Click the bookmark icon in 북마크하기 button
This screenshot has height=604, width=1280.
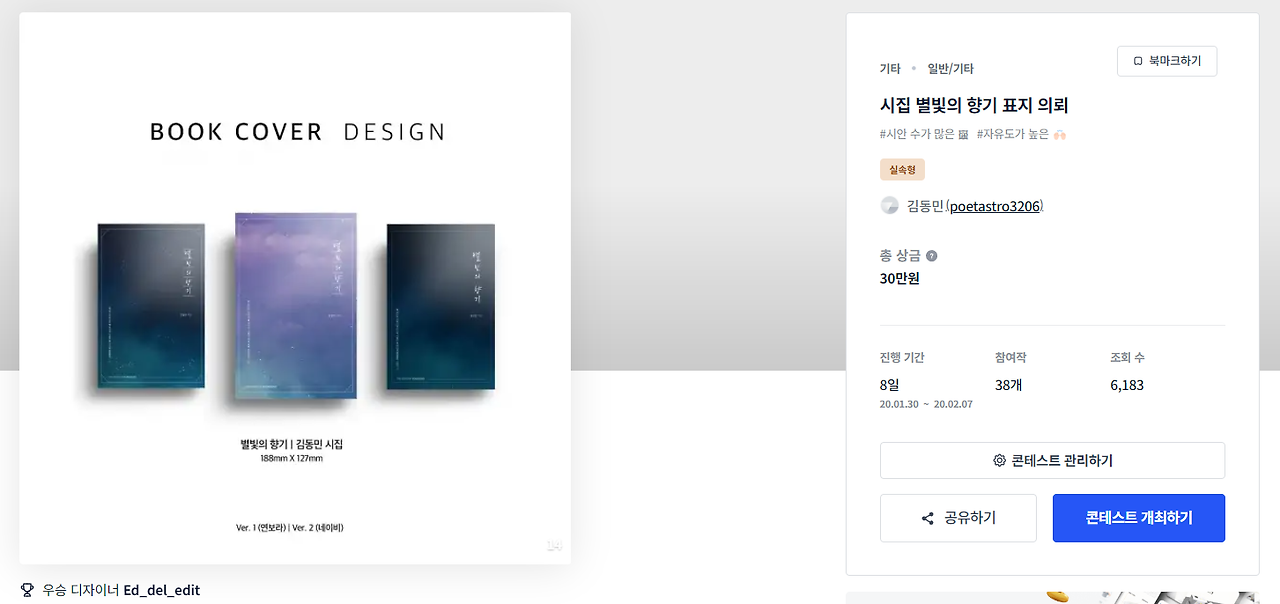pos(1138,61)
